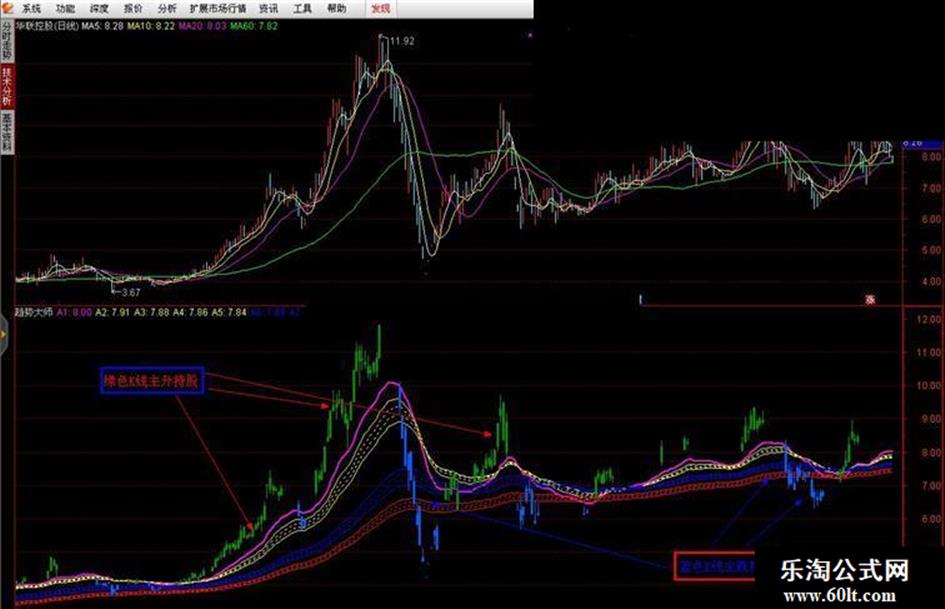Click the A3: 7.88 indicator value

[151, 312]
